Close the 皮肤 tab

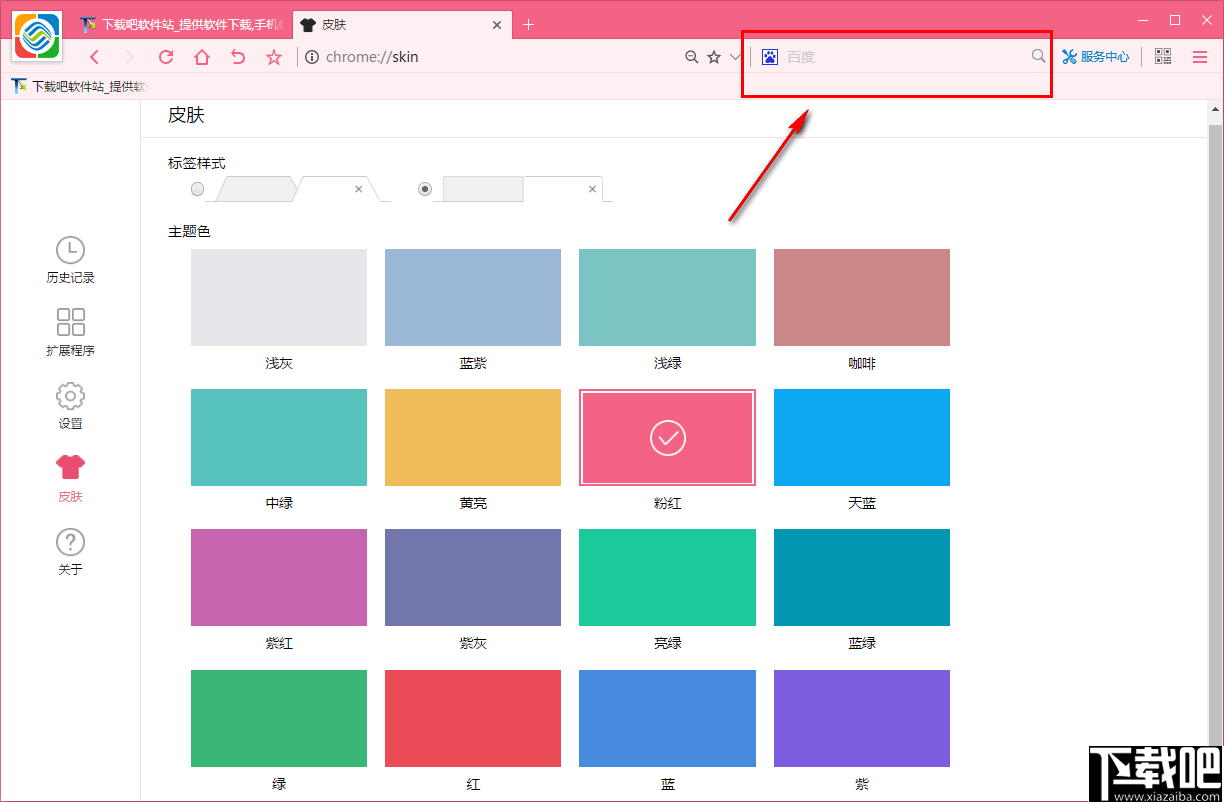pyautogui.click(x=497, y=24)
